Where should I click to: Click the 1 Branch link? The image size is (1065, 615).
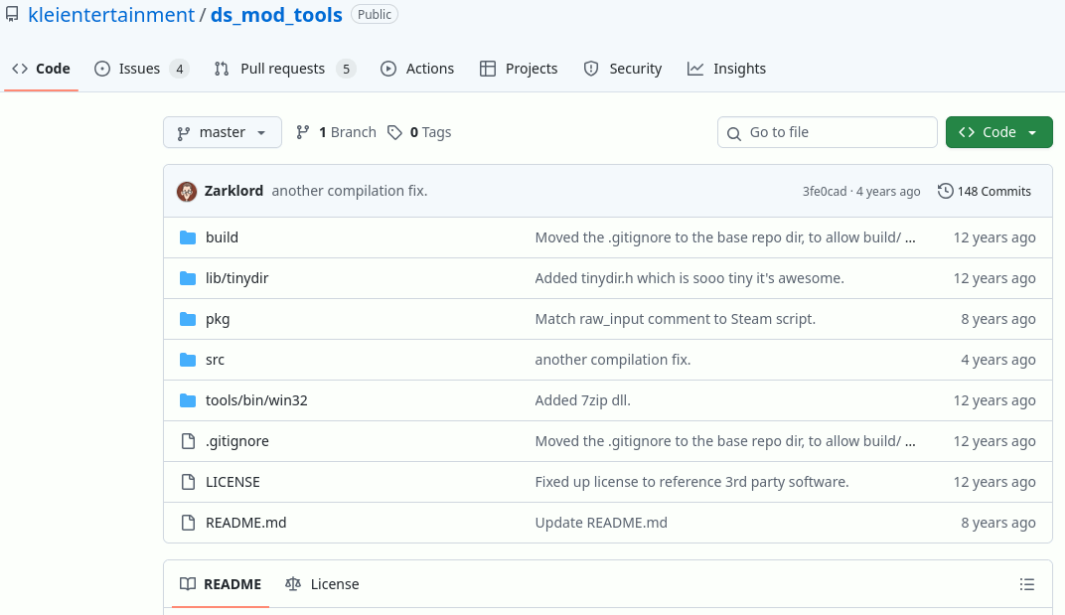(336, 132)
